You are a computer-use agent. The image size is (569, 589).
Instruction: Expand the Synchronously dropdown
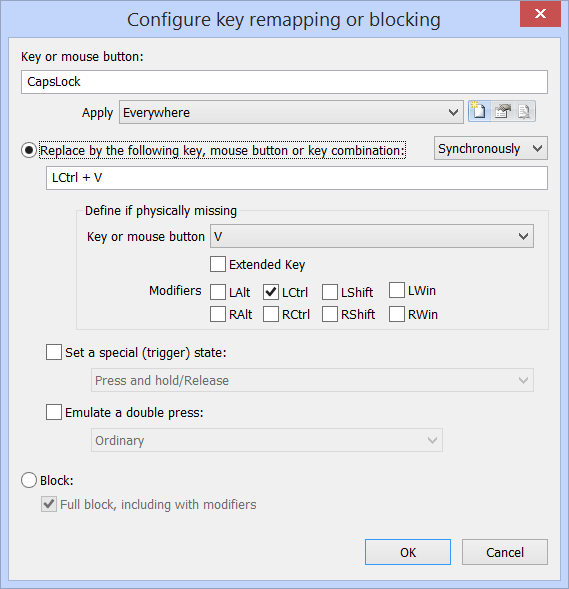[x=491, y=148]
